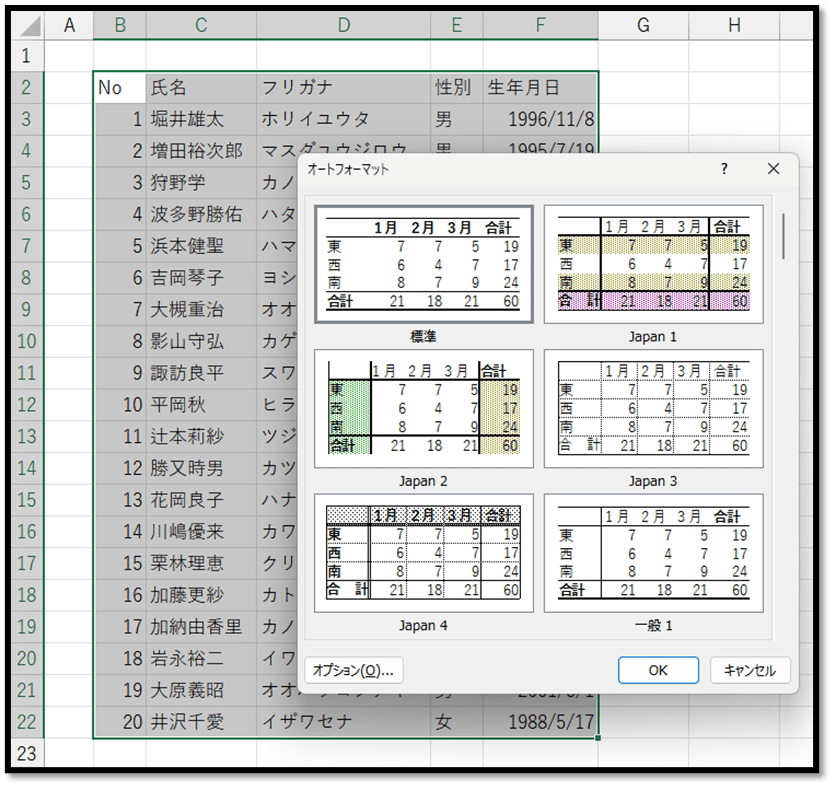
Task: Select the Japan 3 format preview
Action: point(653,409)
